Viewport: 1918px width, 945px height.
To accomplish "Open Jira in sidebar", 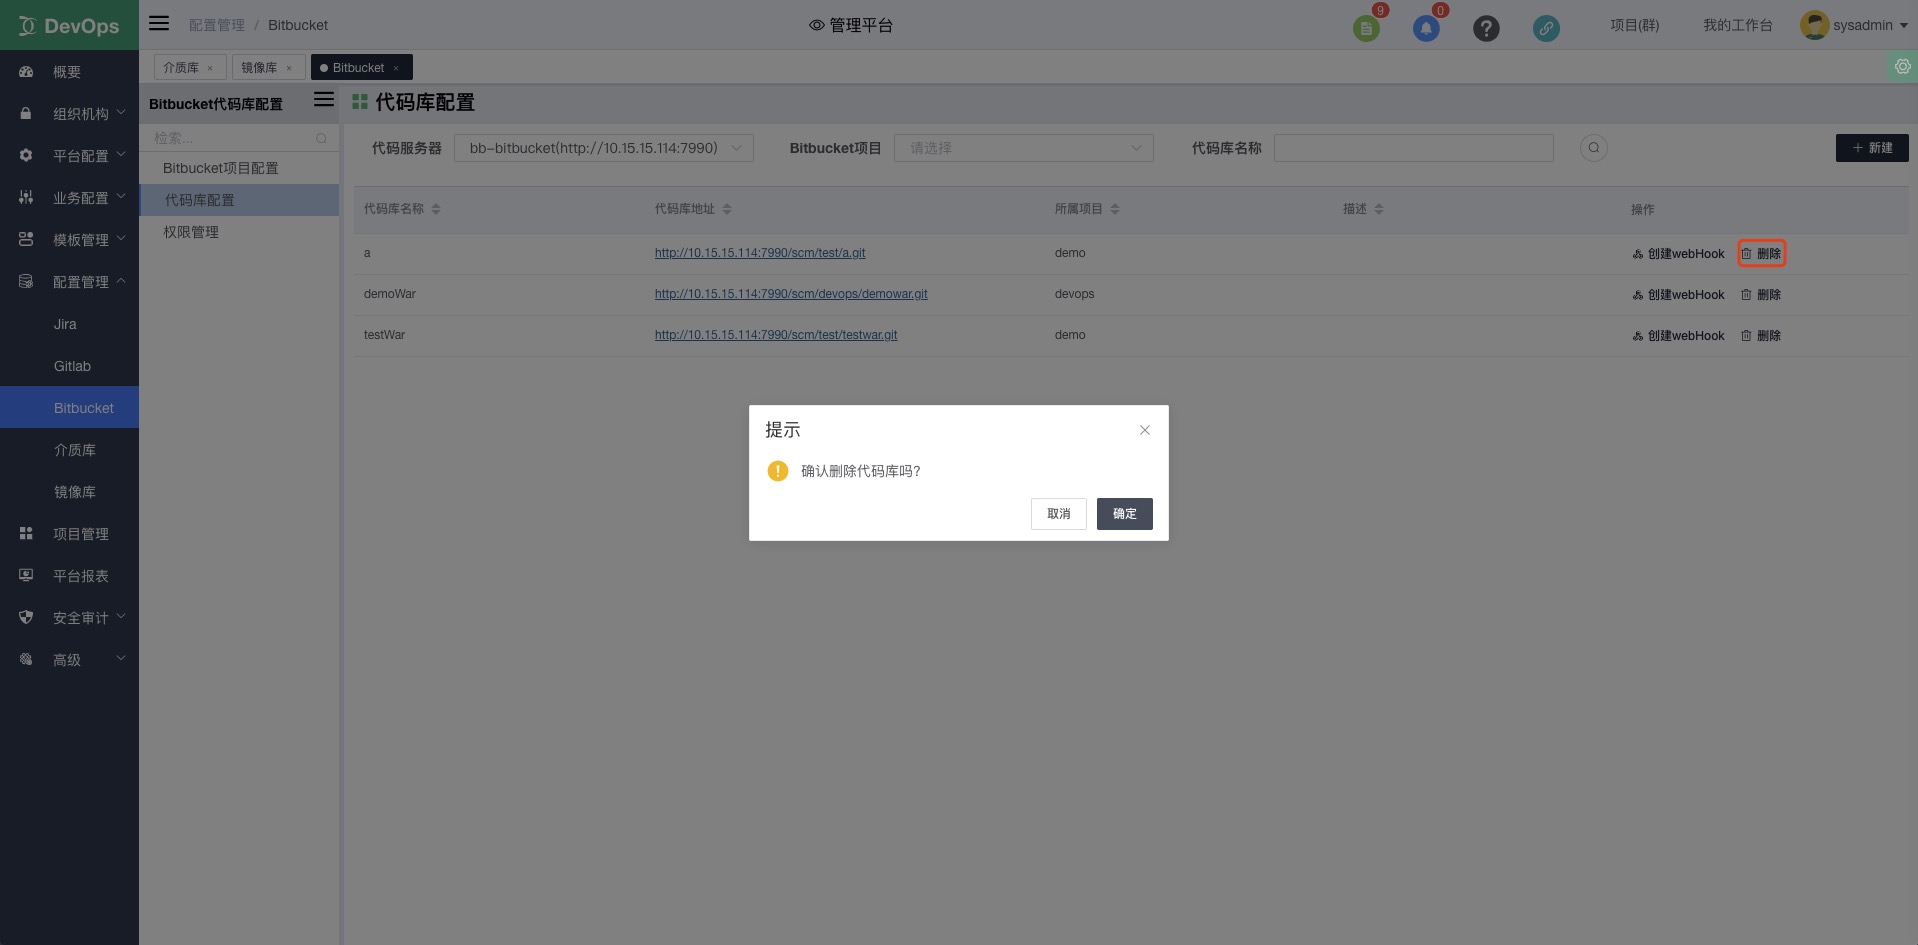I will [x=69, y=324].
